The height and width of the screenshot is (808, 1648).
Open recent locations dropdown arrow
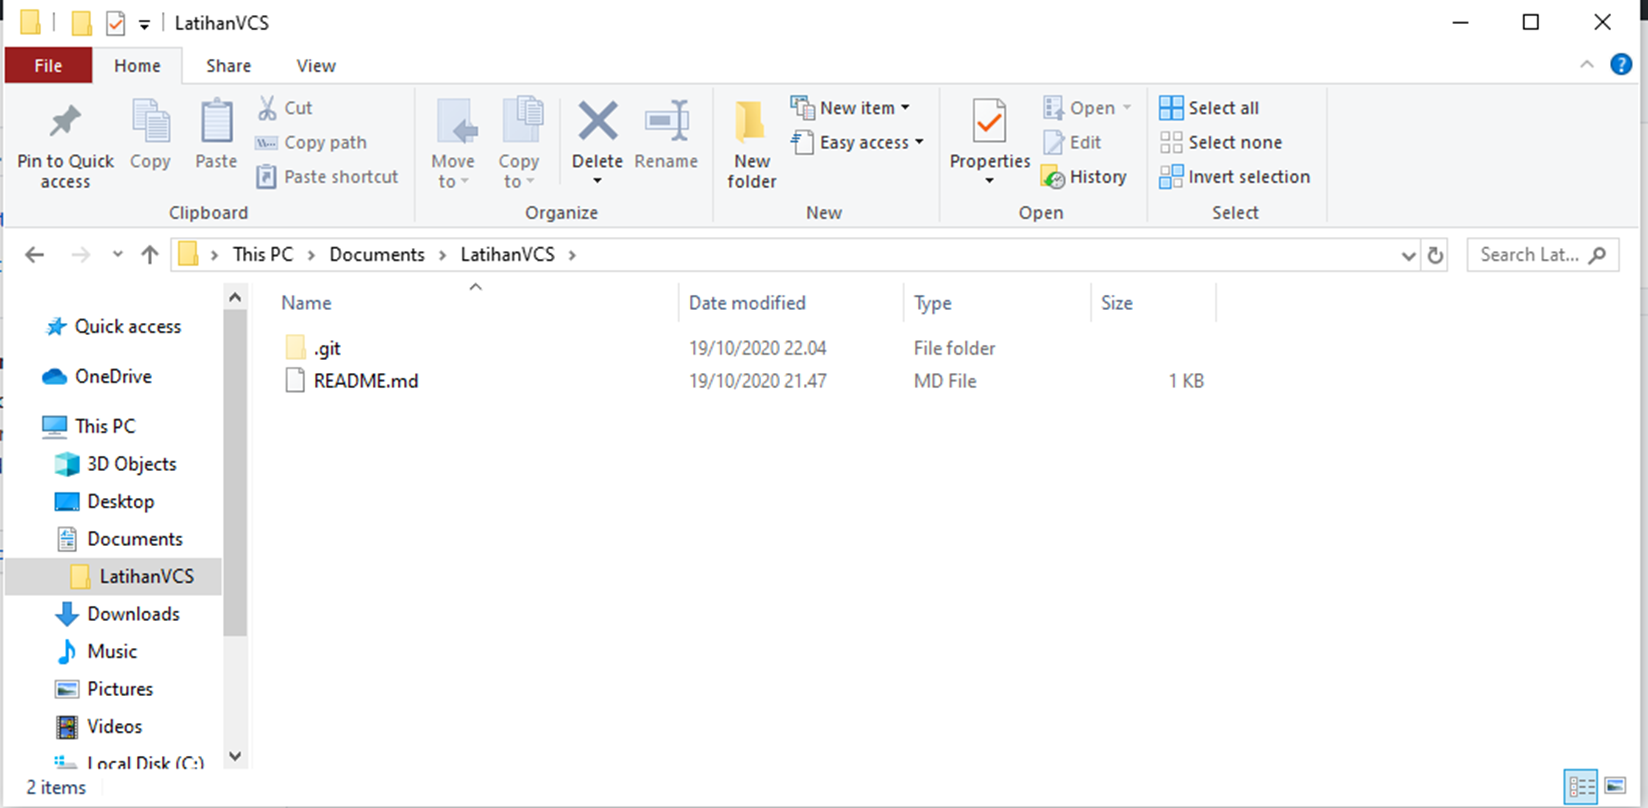117,255
